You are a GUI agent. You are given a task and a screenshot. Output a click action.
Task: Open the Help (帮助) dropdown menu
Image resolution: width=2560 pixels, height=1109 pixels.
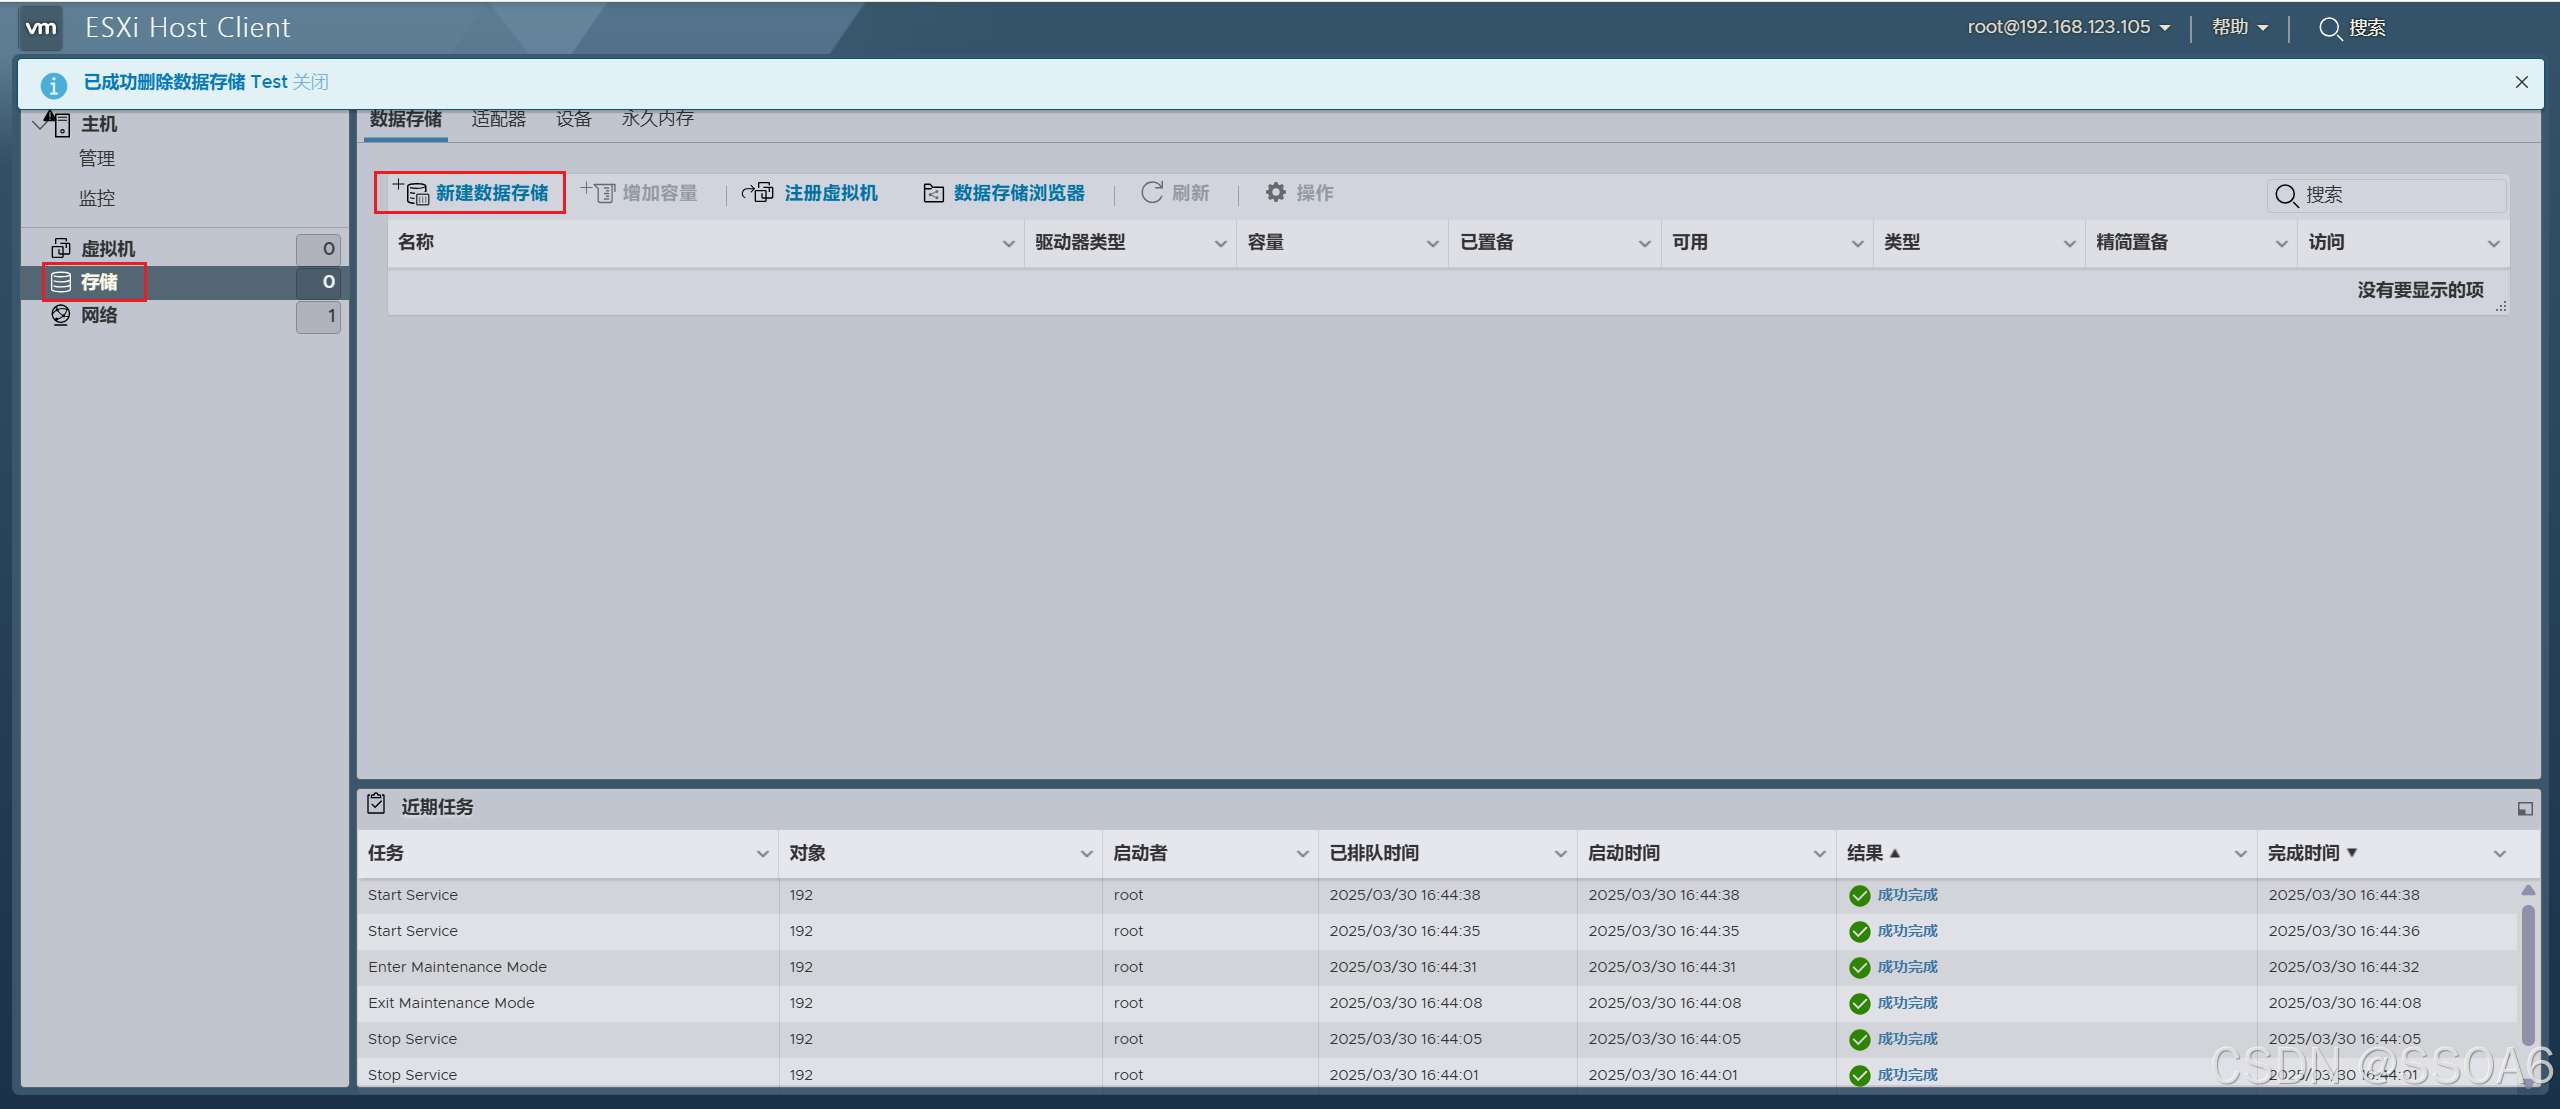[x=2239, y=28]
